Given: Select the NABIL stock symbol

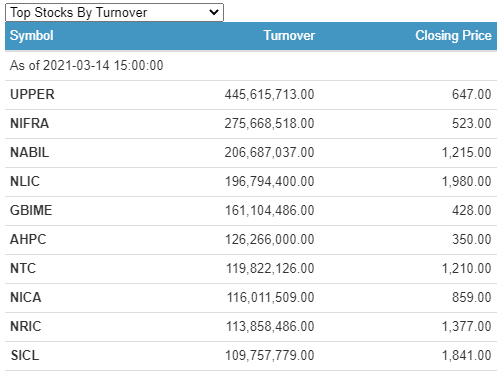Looking at the screenshot, I should click(30, 152).
